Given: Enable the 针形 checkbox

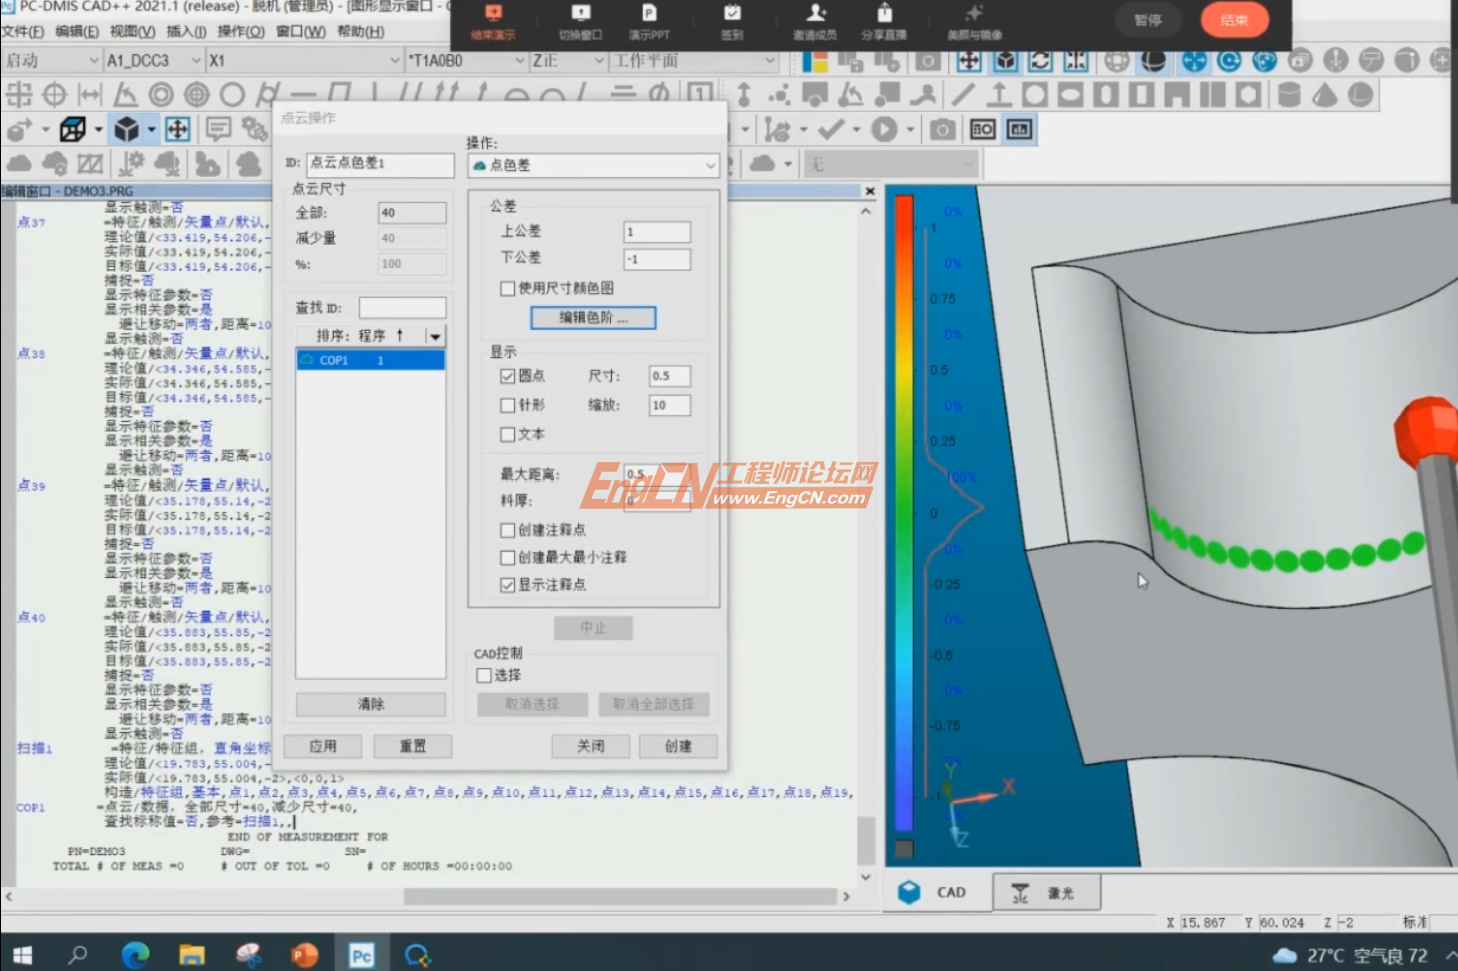Looking at the screenshot, I should point(508,405).
